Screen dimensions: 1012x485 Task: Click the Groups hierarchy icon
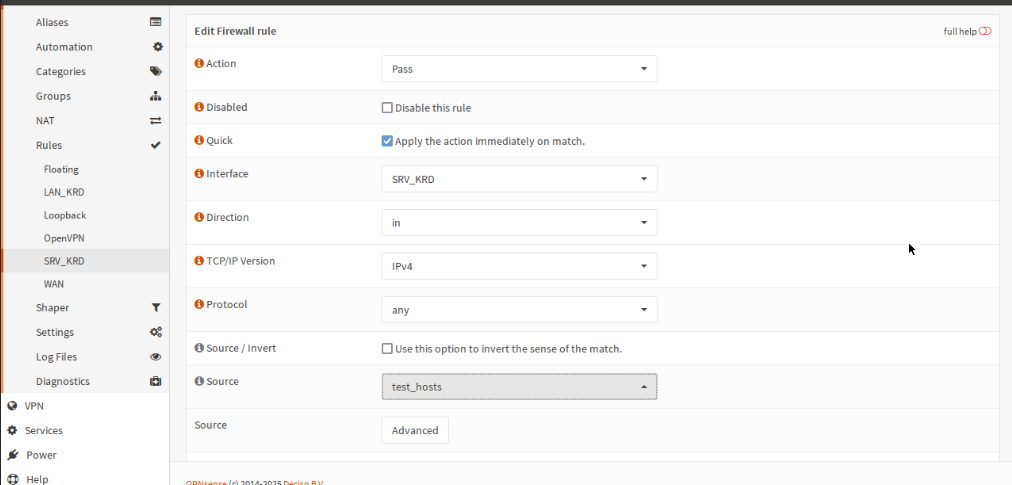tap(155, 96)
